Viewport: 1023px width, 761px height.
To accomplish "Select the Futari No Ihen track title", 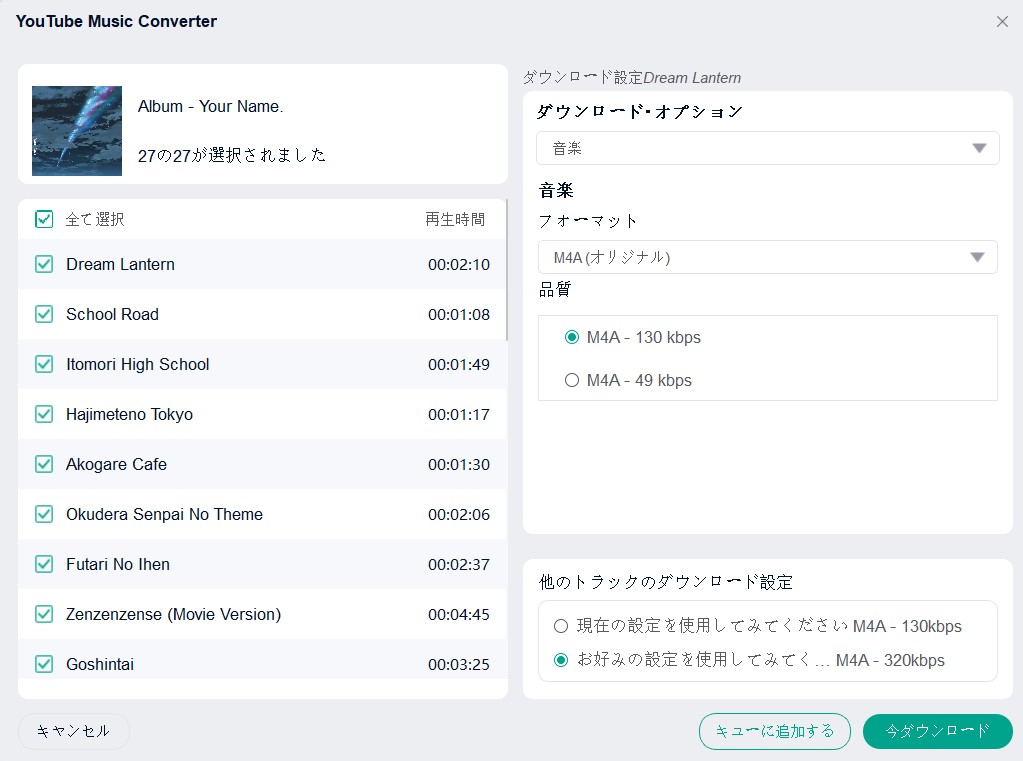I will click(x=118, y=564).
